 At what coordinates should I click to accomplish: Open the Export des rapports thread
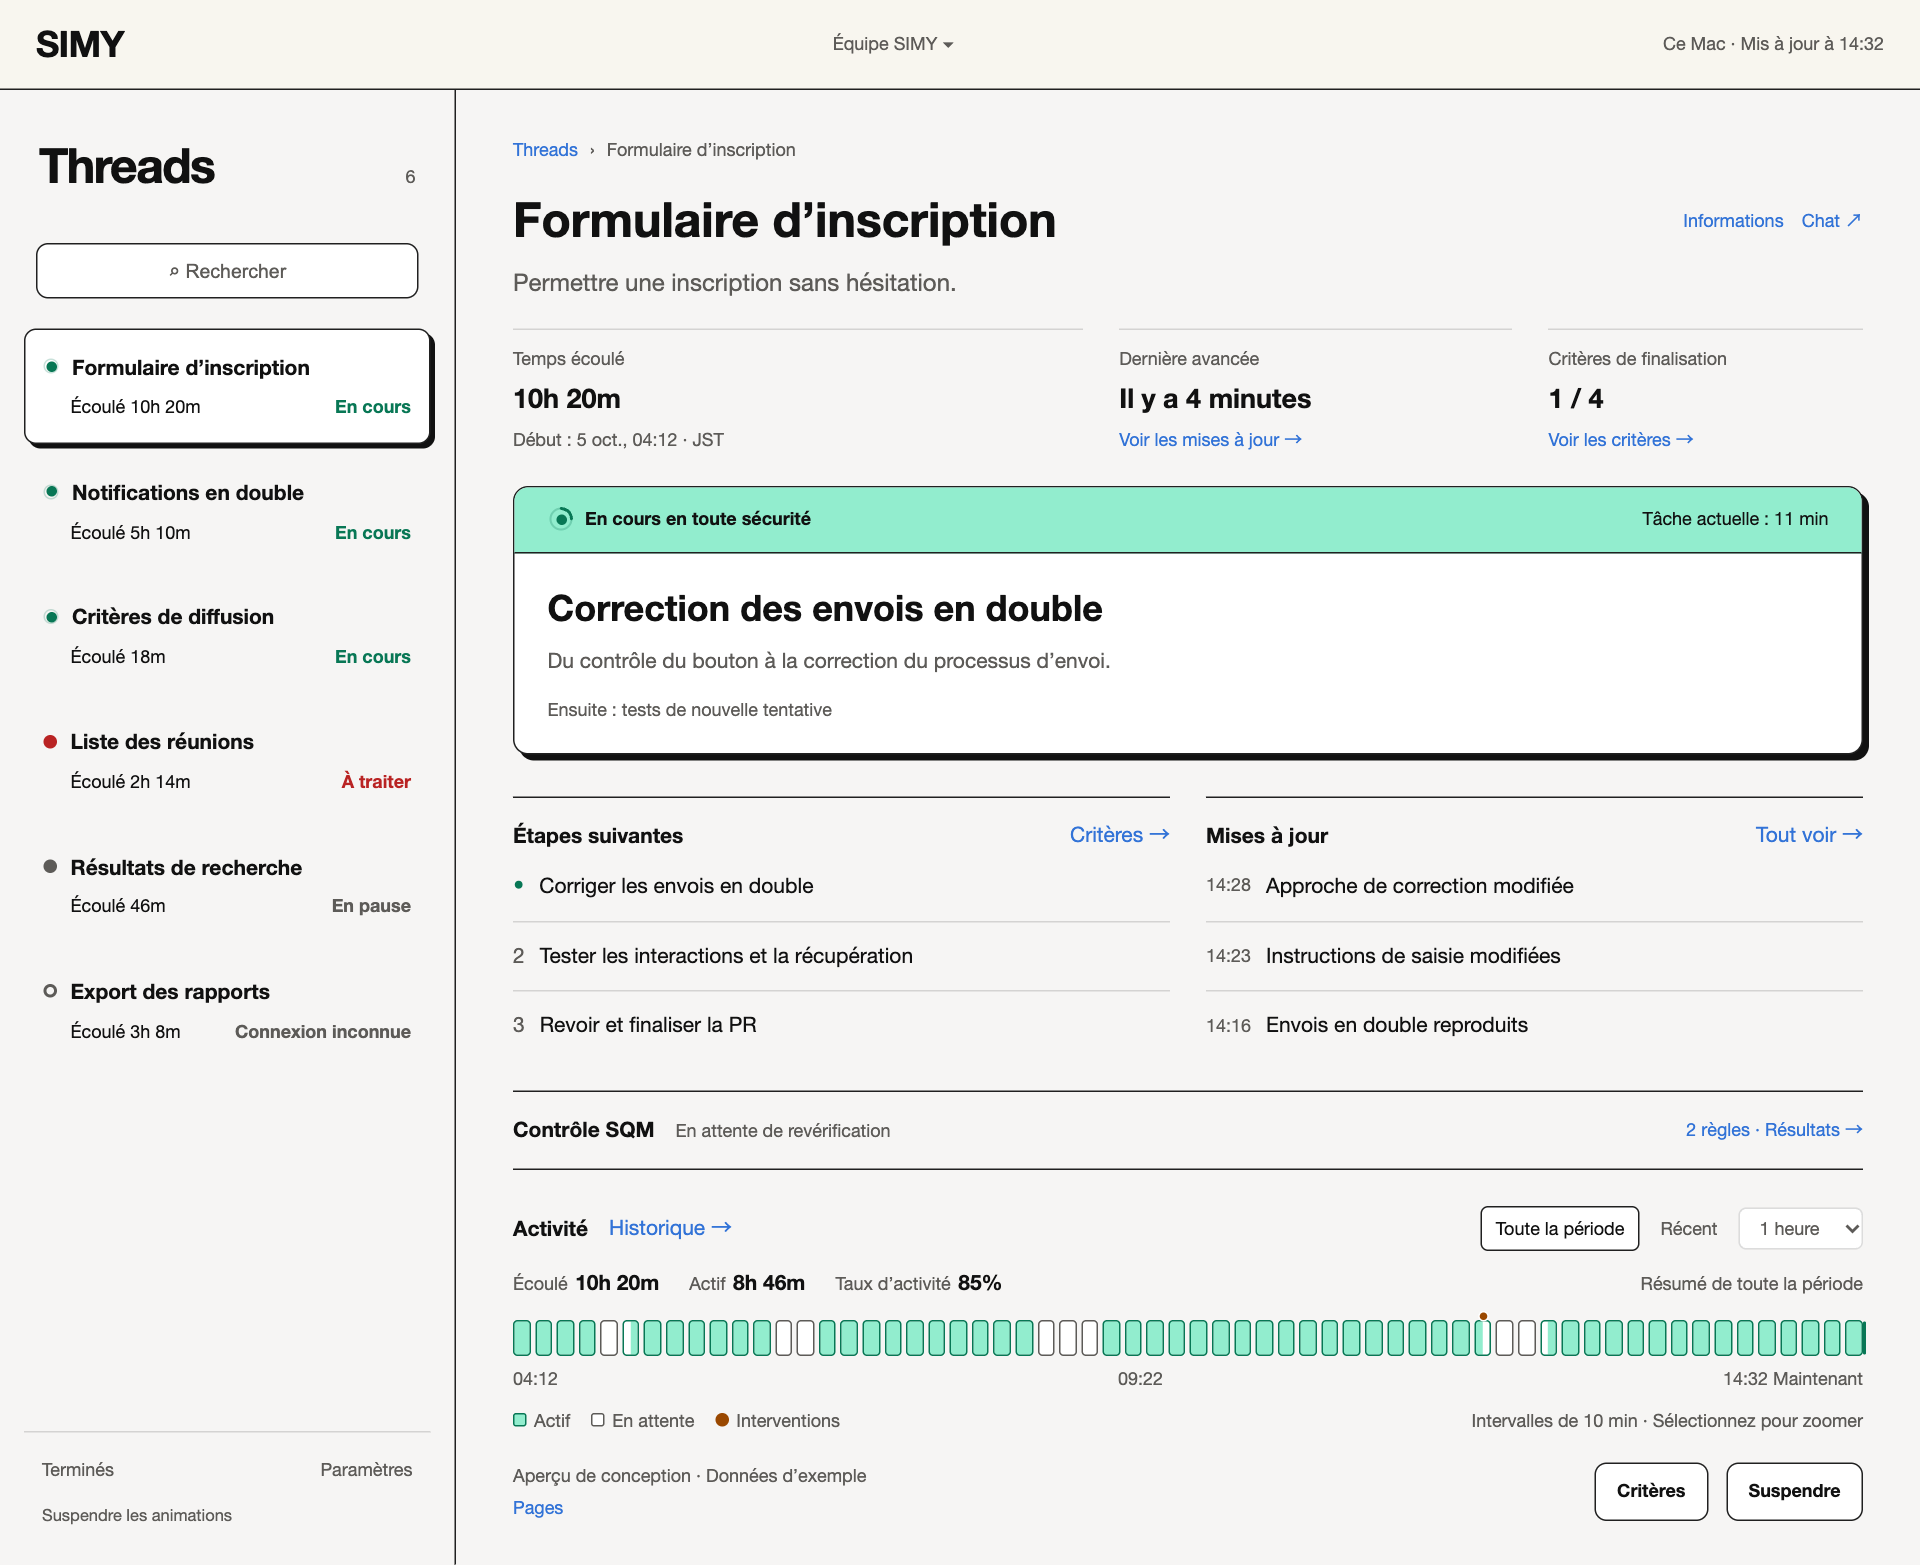pyautogui.click(x=228, y=1011)
